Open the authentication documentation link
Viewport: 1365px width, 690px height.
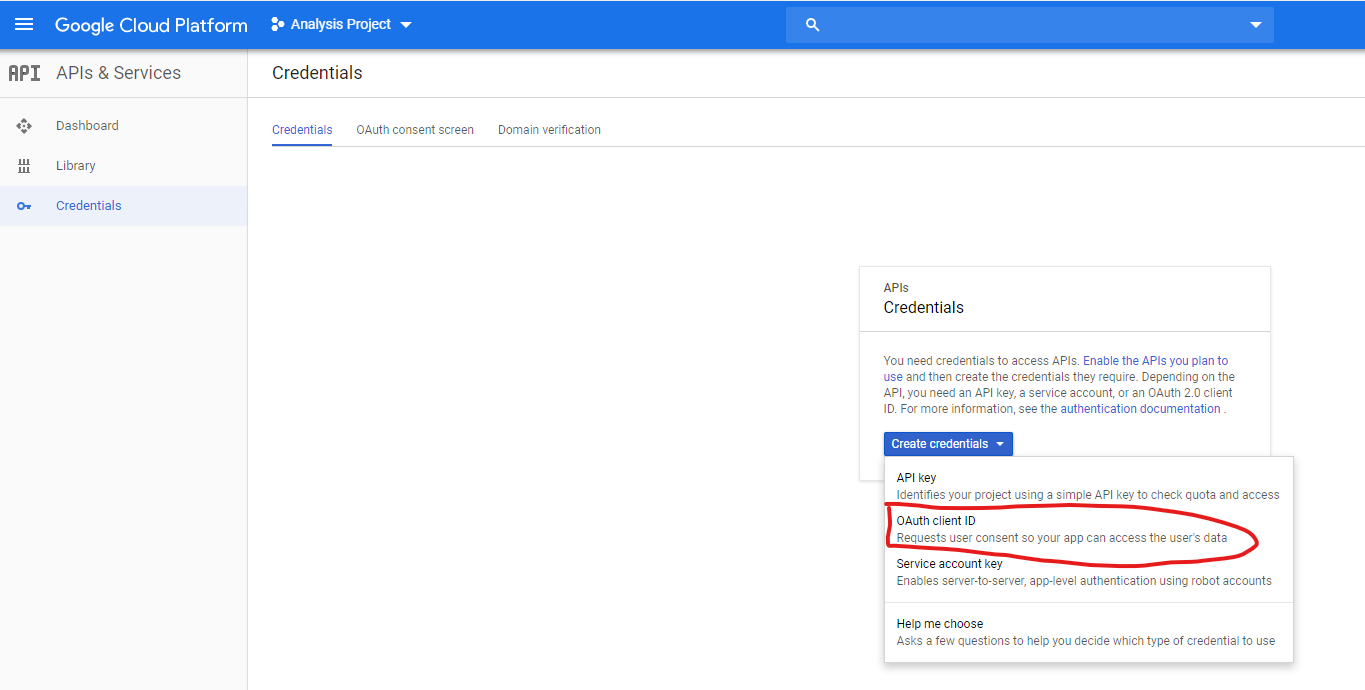(1140, 409)
